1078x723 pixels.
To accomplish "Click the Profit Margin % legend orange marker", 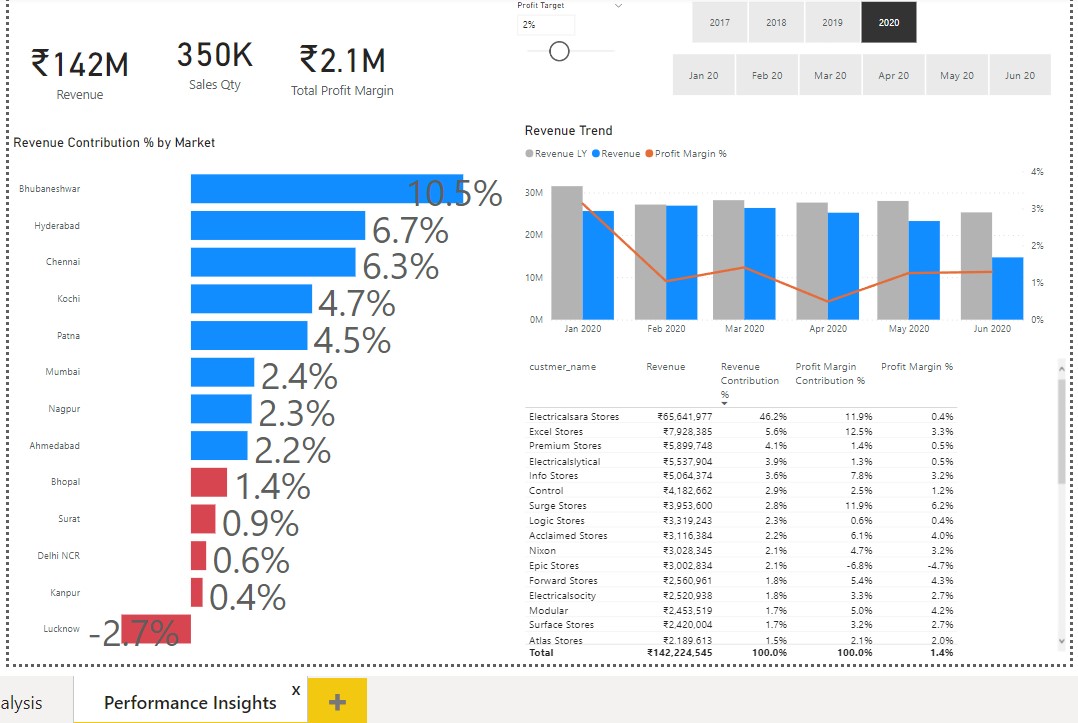I will [x=649, y=153].
